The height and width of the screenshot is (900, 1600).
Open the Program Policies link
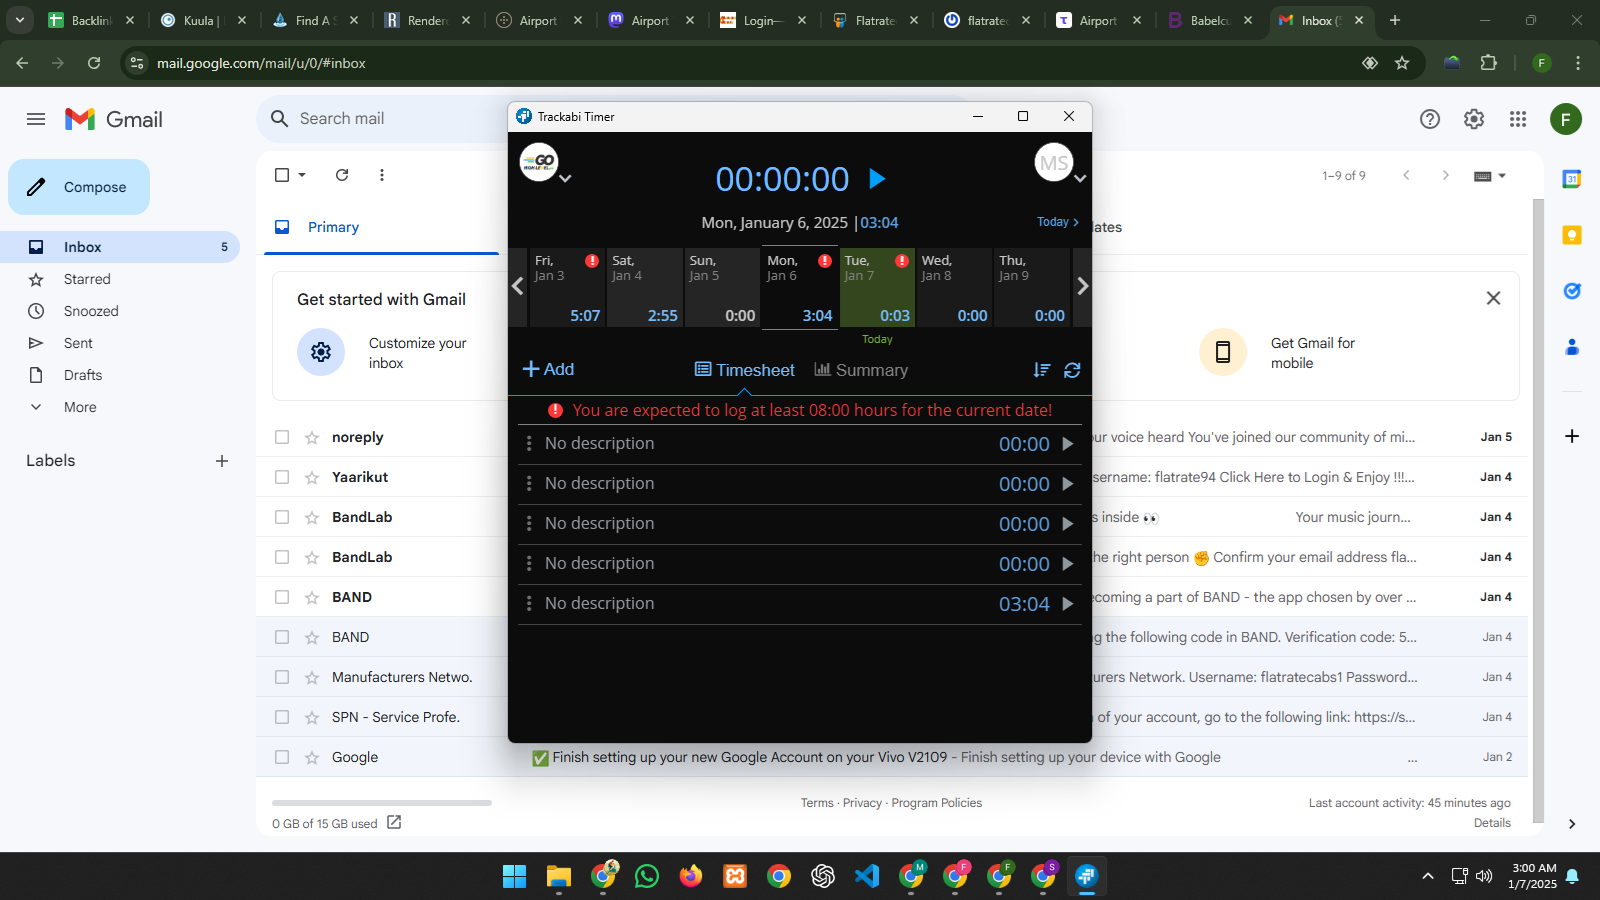pyautogui.click(x=937, y=803)
